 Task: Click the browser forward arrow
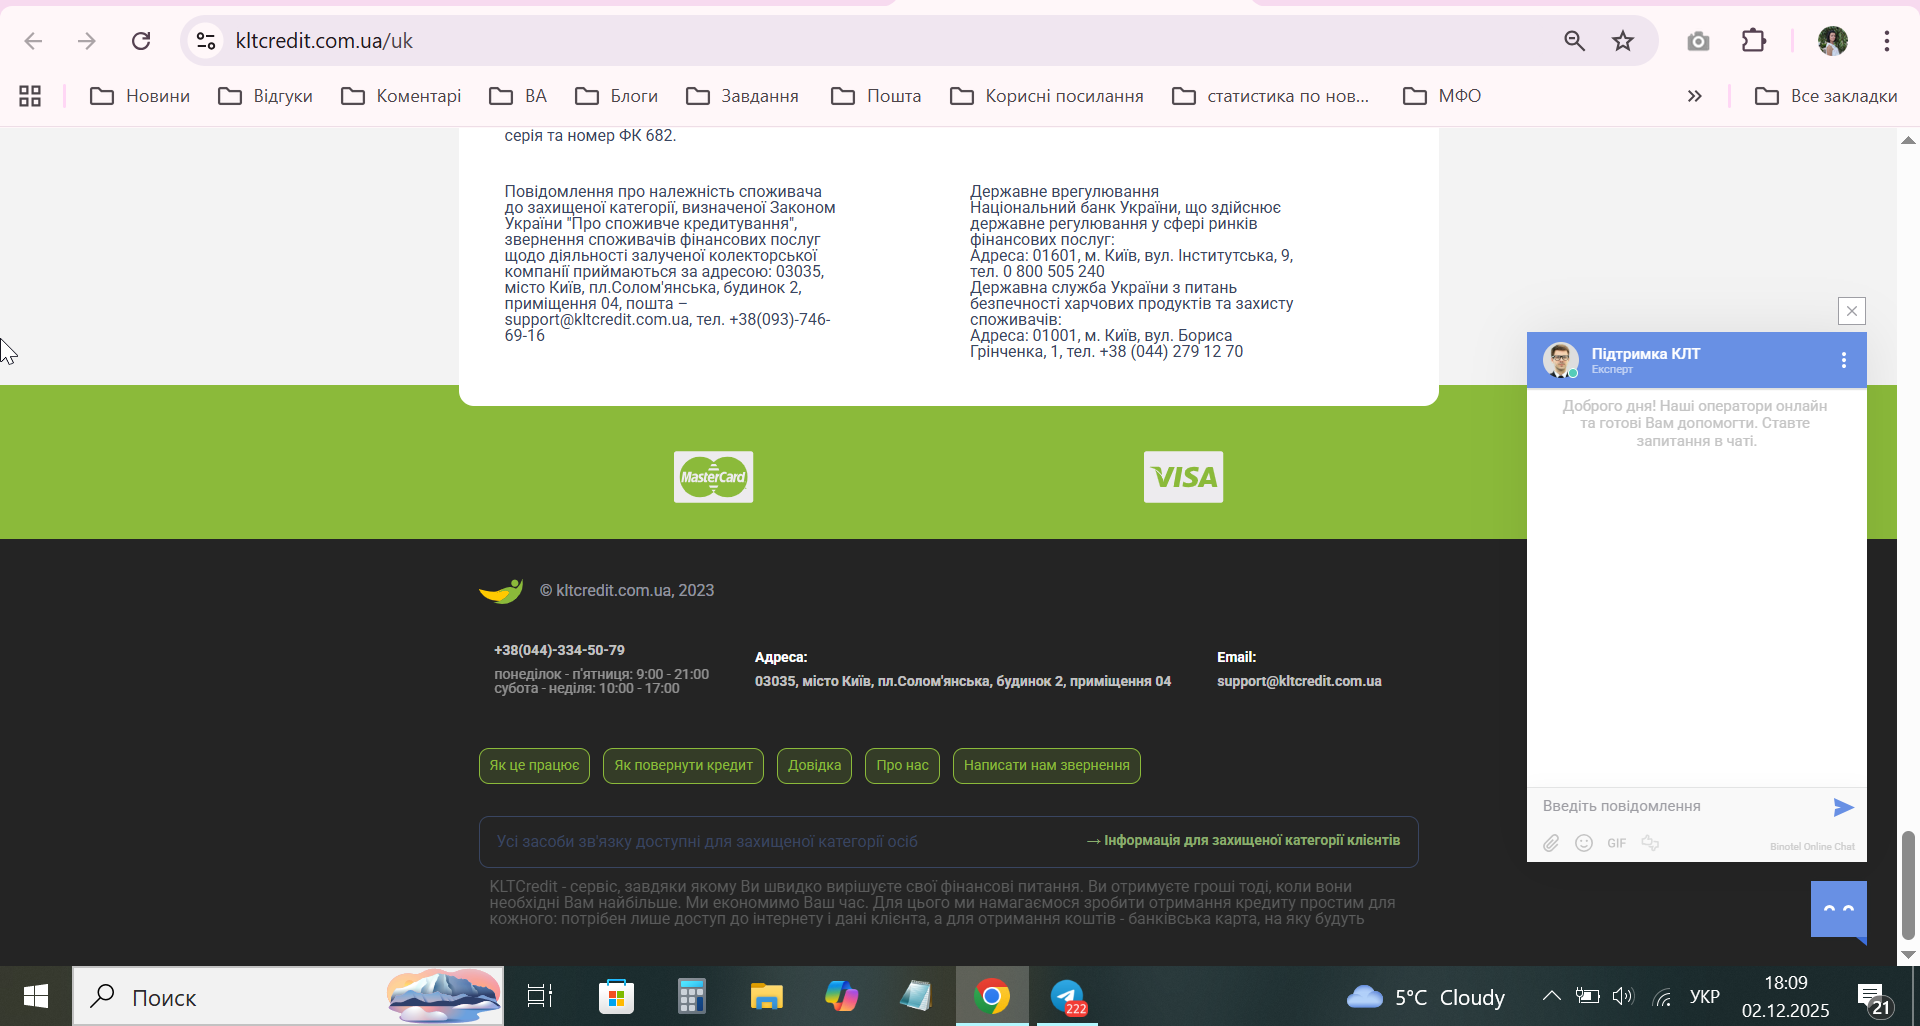pos(87,41)
